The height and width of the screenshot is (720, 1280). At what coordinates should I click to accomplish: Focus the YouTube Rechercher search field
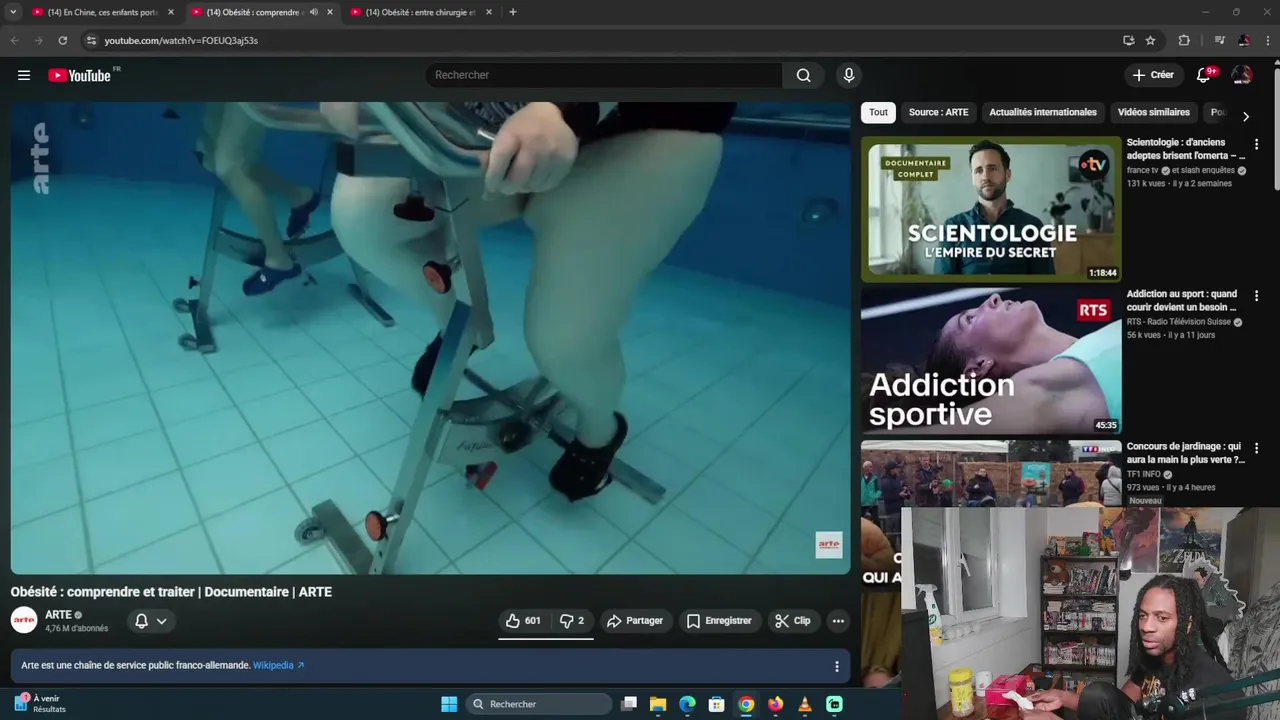click(604, 75)
